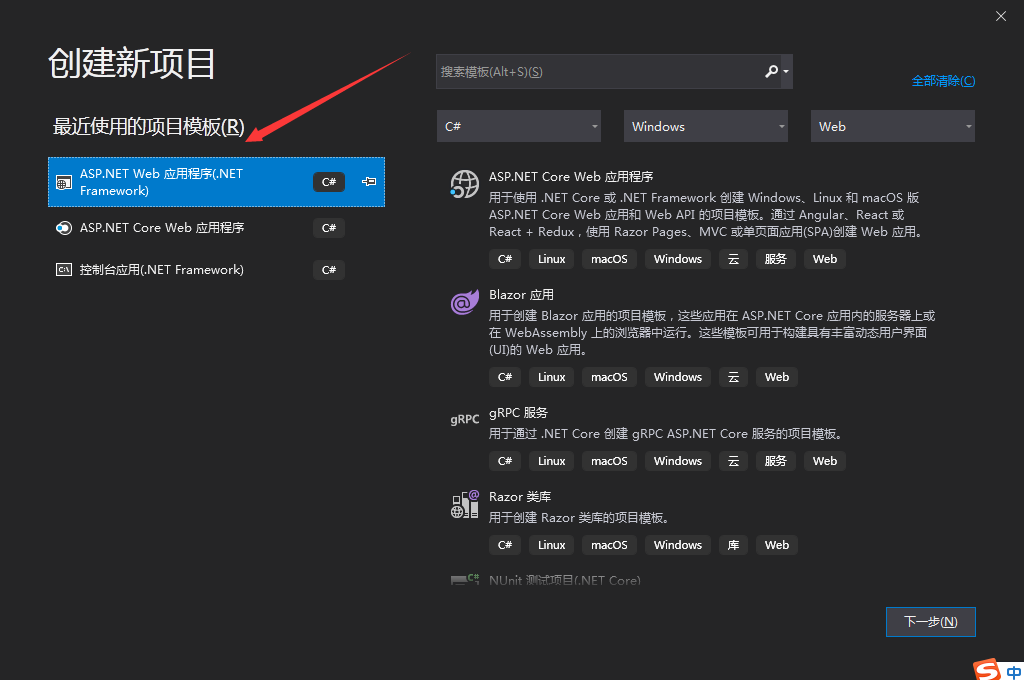
Task: Choose the Razor 类库 template title
Action: [x=520, y=496]
